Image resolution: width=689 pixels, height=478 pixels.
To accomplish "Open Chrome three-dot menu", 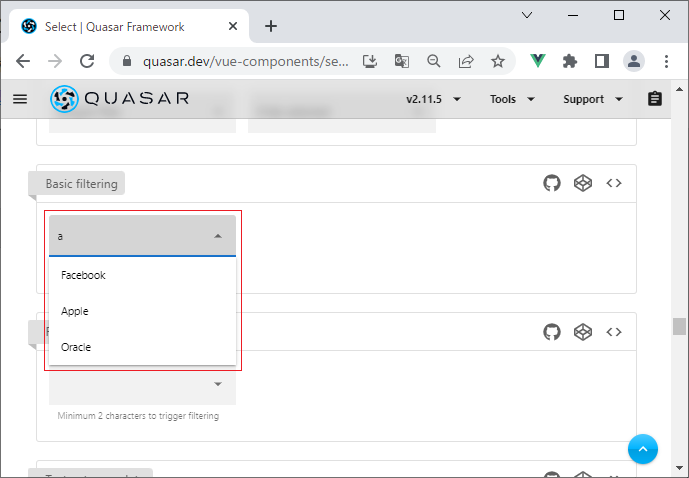I will (666, 61).
